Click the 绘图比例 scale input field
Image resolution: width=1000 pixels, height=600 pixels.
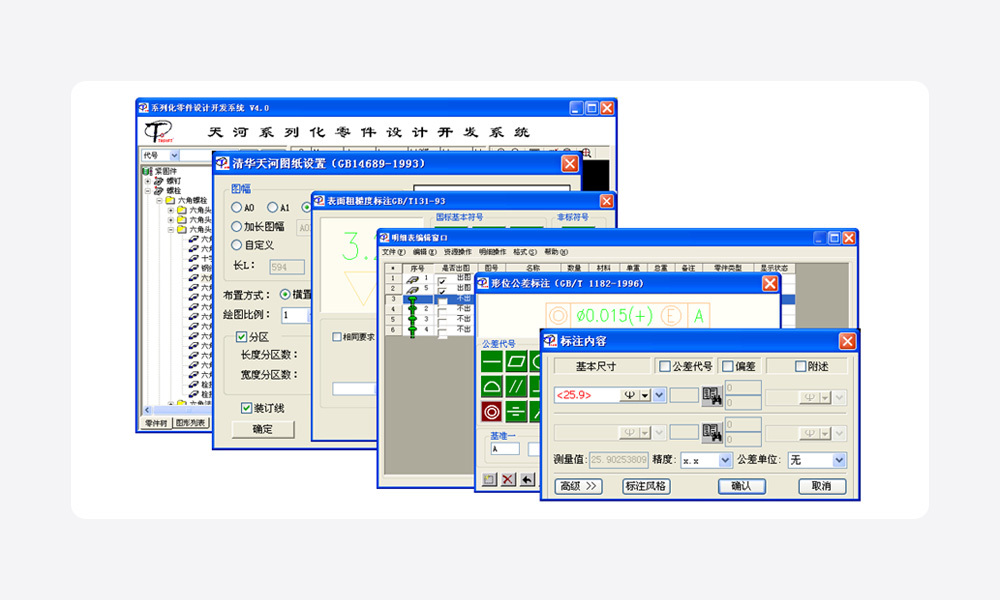[295, 315]
